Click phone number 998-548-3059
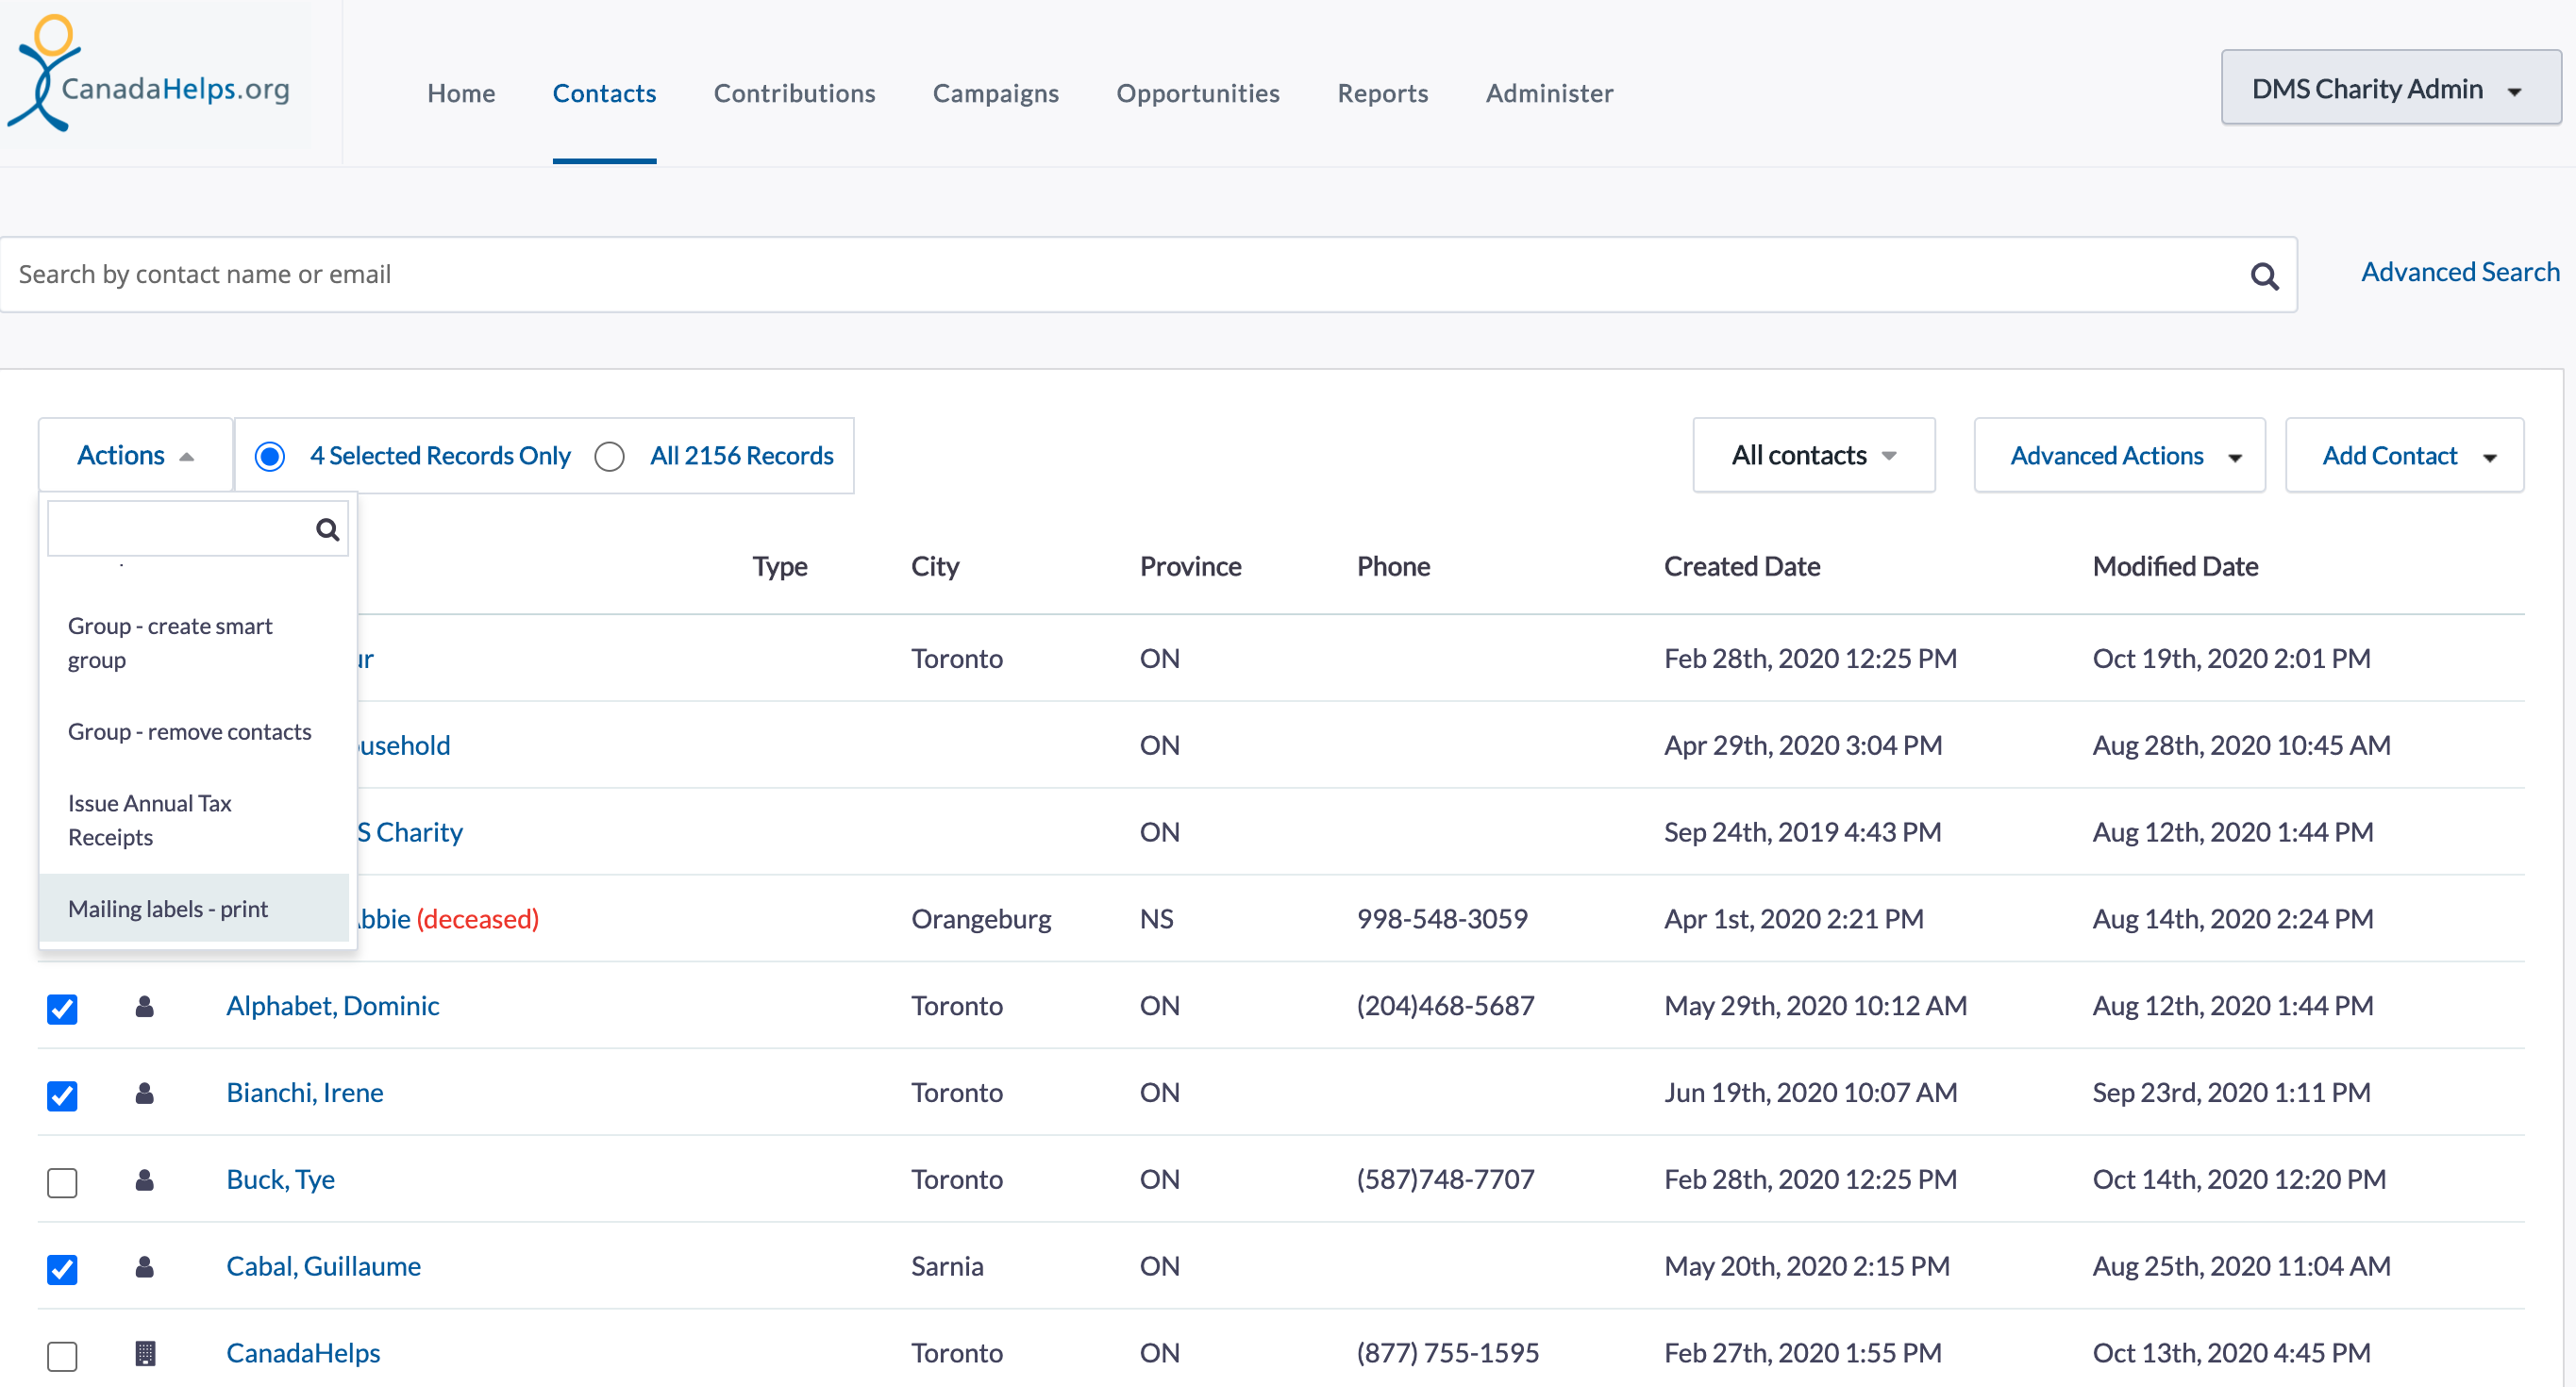 (x=1442, y=919)
